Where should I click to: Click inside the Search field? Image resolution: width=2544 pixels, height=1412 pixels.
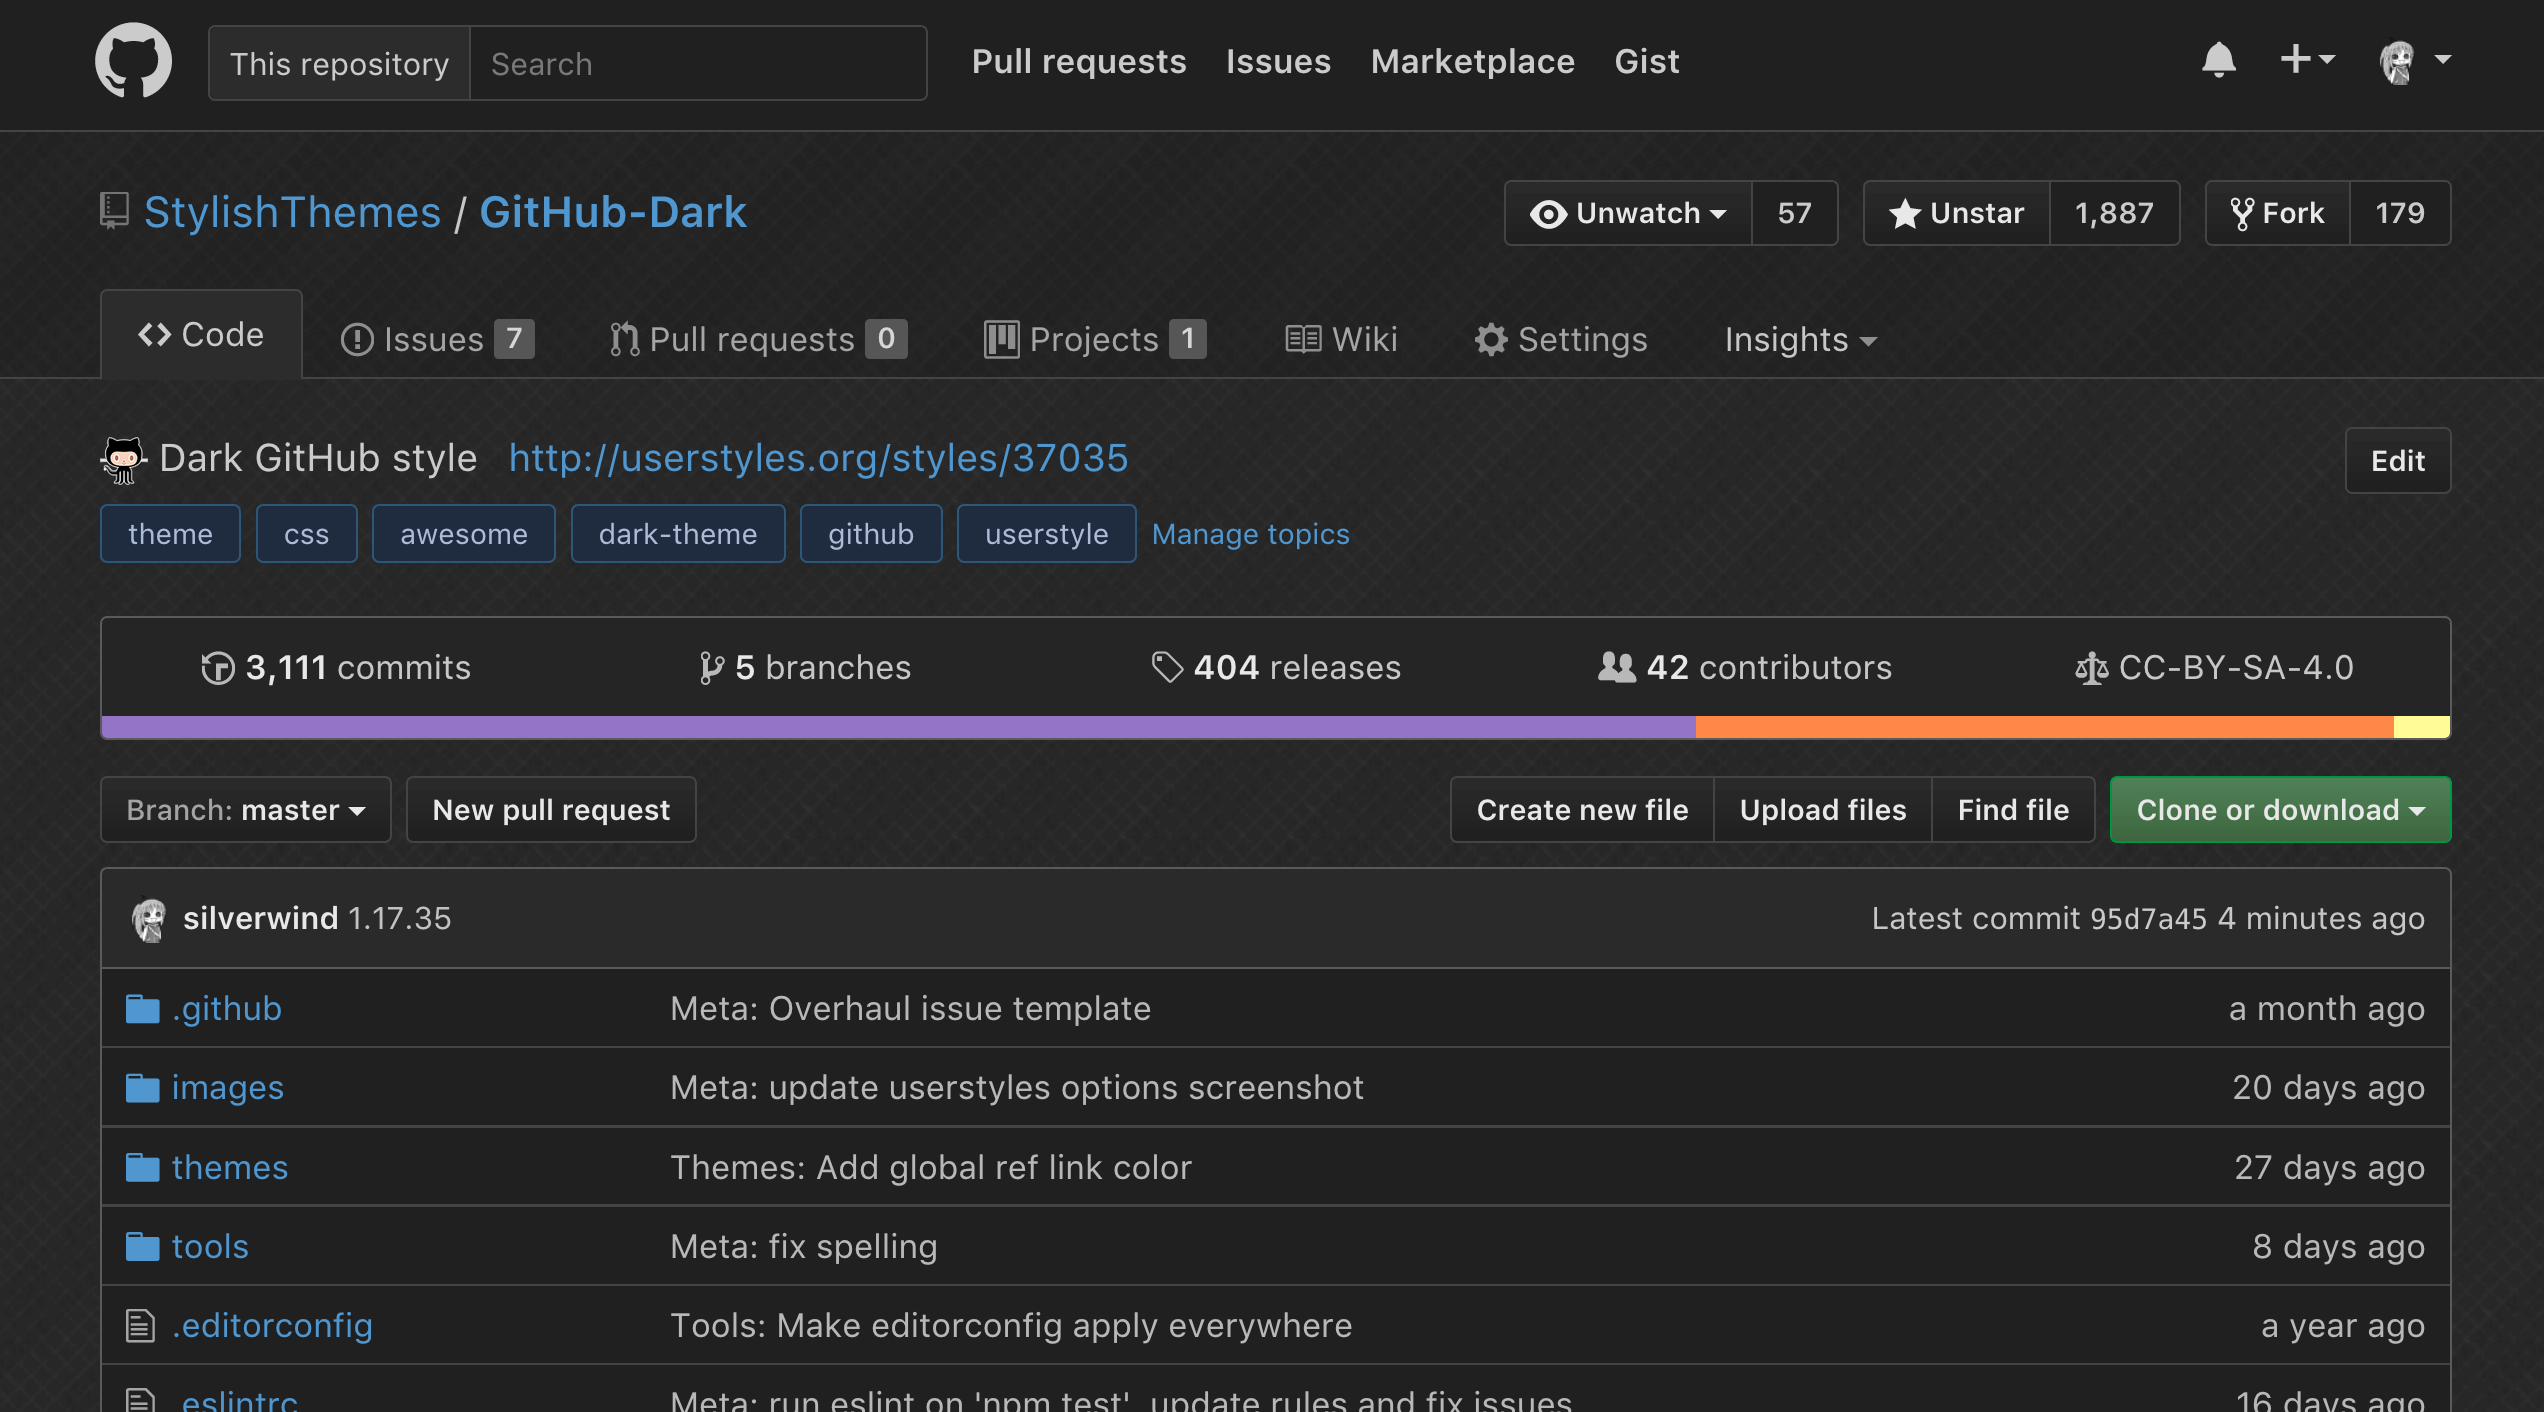point(700,63)
